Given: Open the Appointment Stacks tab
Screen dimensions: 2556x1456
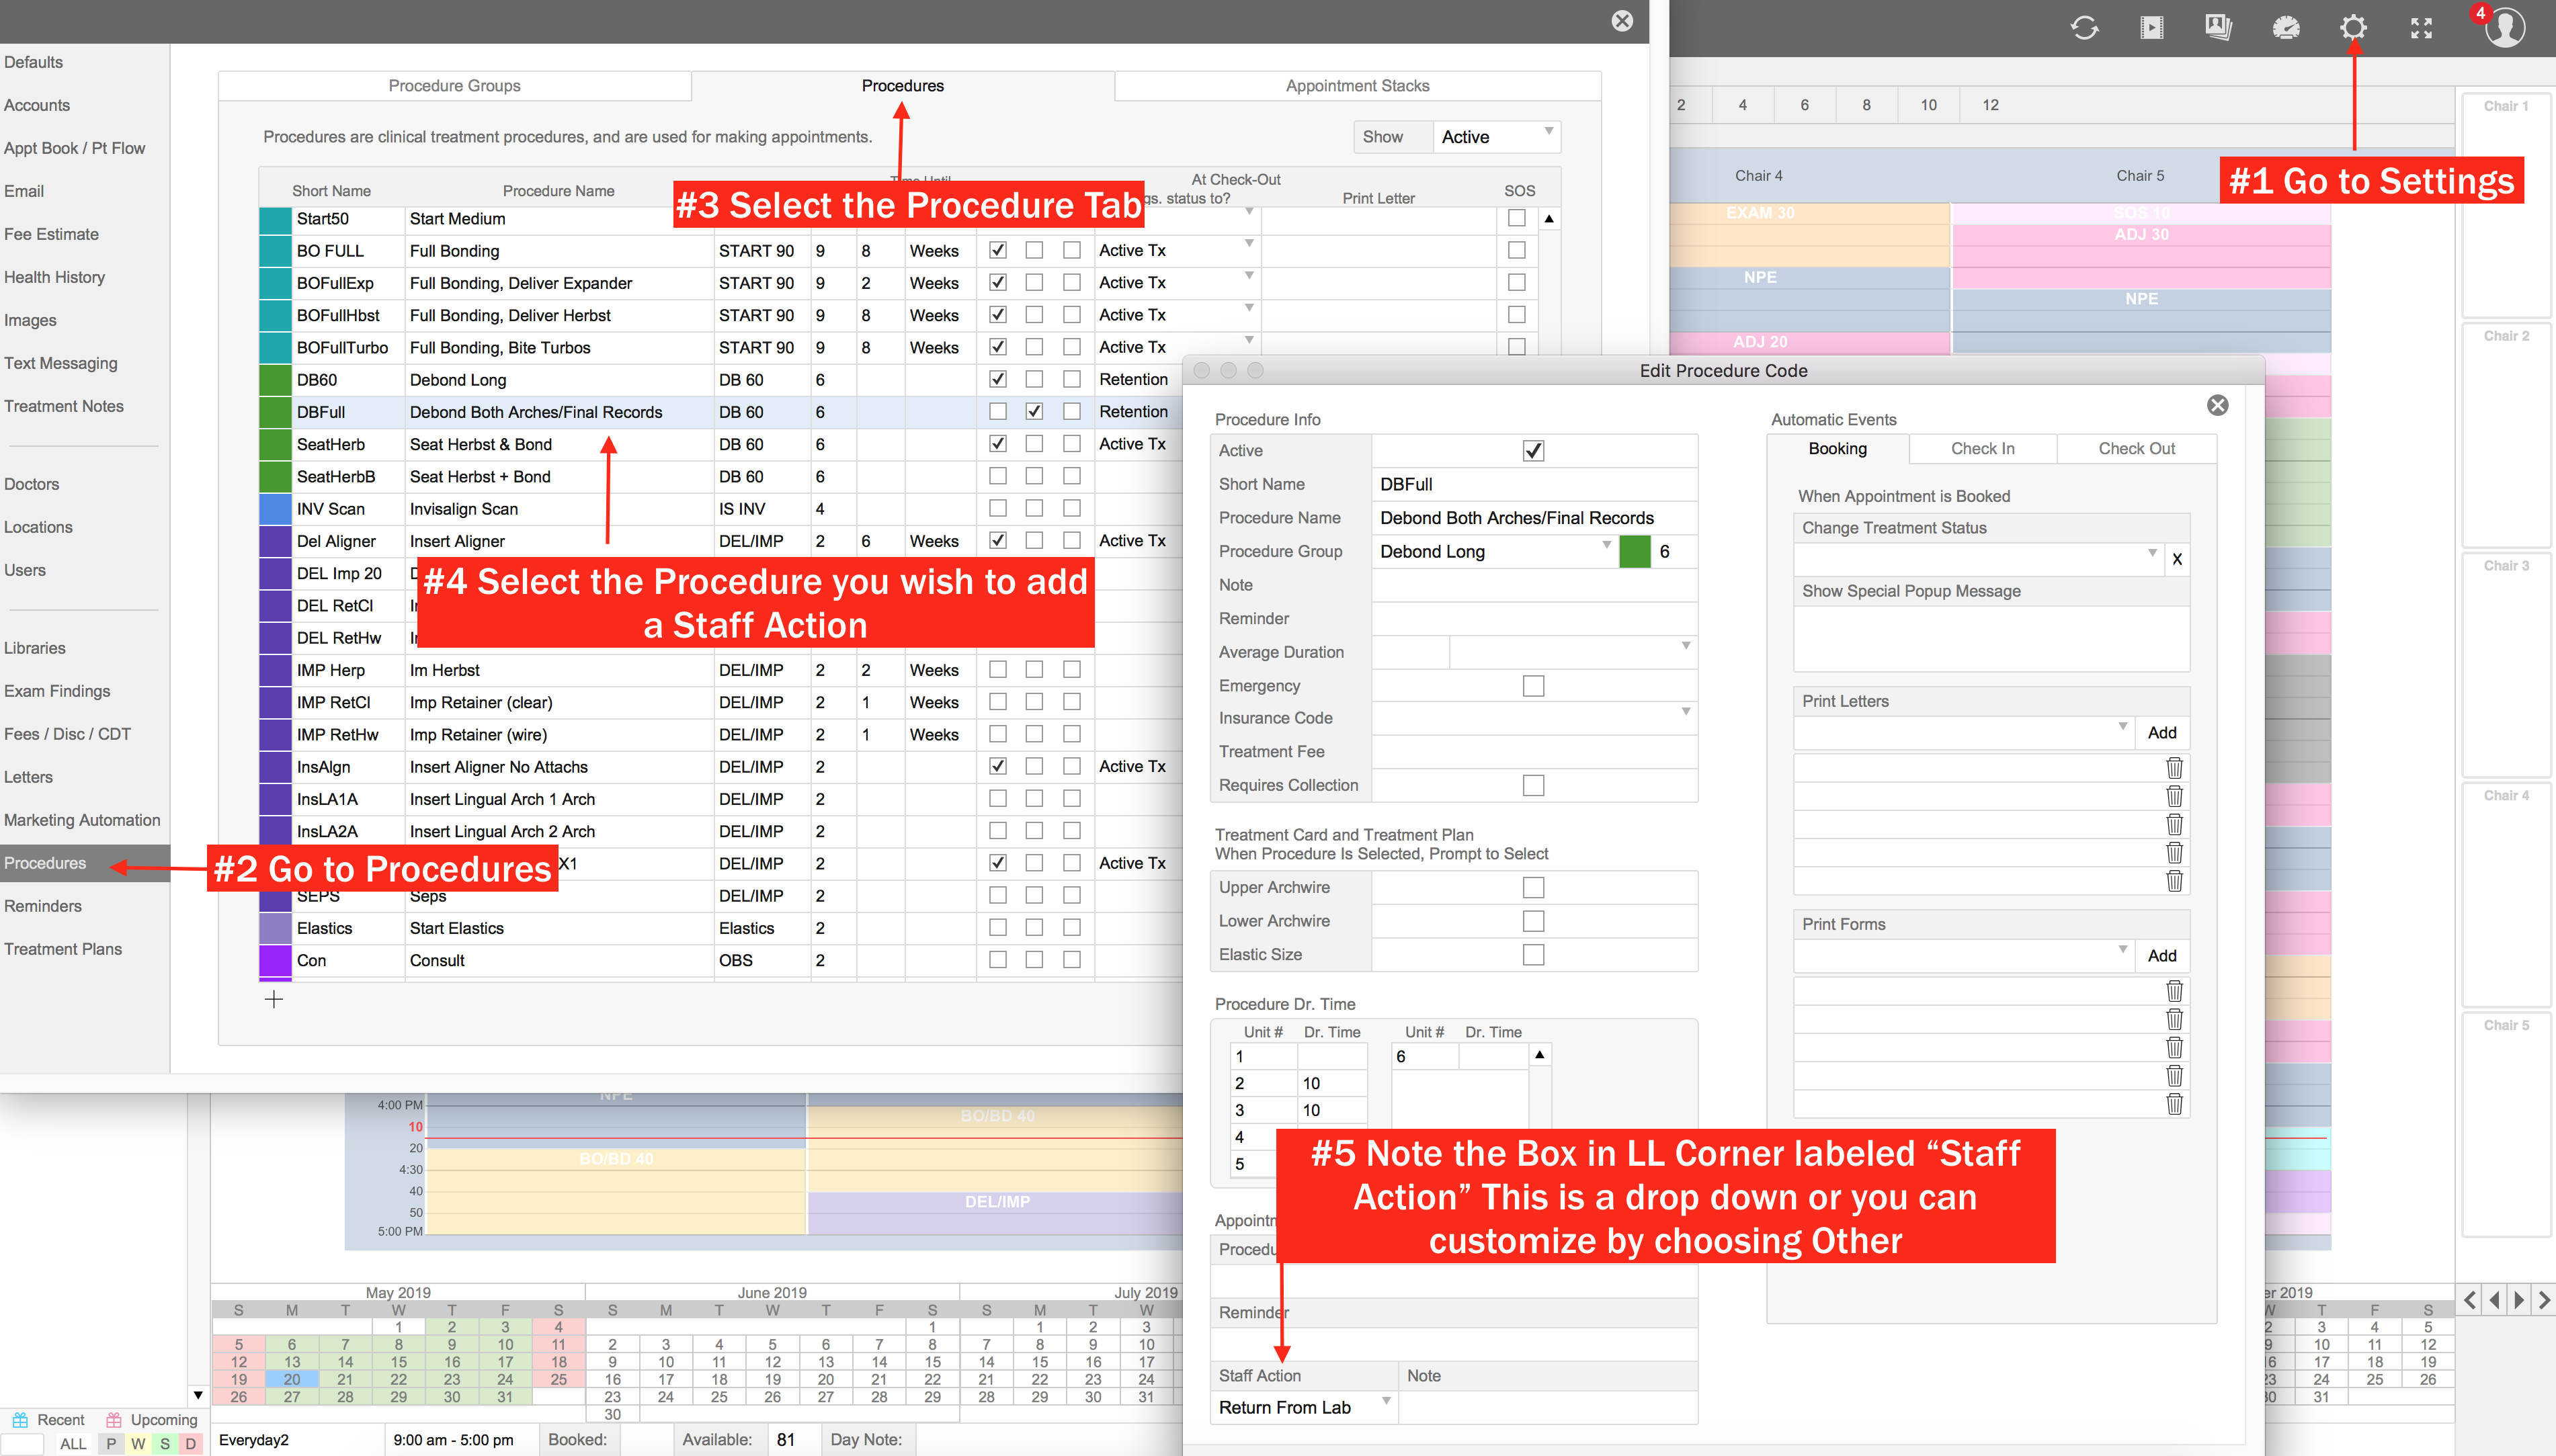Looking at the screenshot, I should (1357, 86).
